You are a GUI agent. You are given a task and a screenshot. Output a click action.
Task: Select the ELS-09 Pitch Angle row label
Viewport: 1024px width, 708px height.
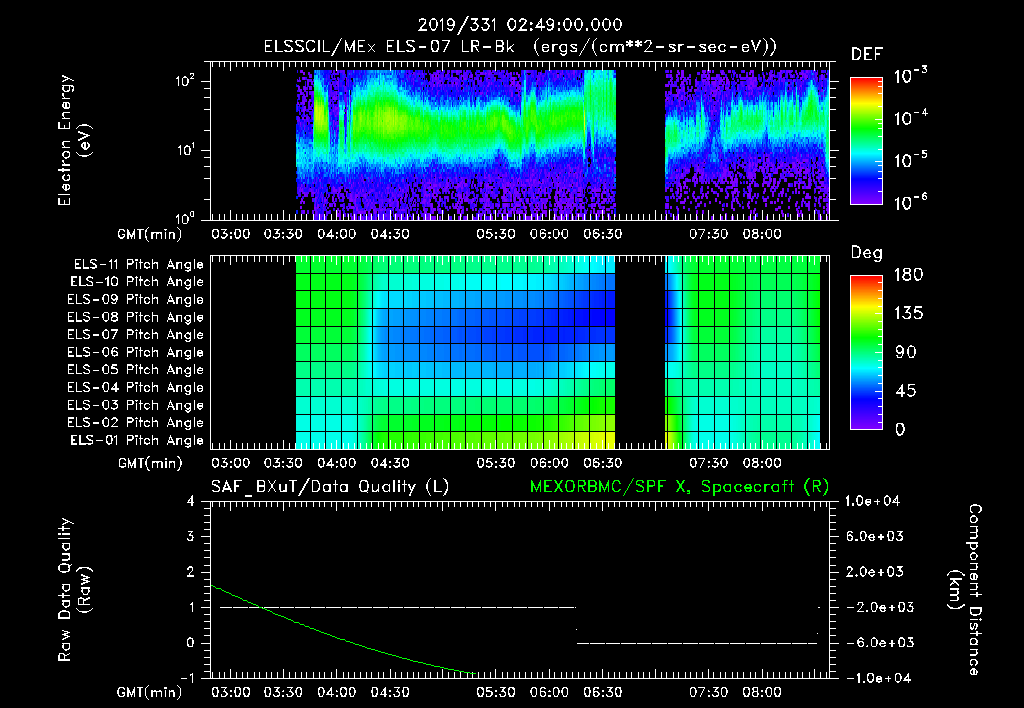pos(135,300)
